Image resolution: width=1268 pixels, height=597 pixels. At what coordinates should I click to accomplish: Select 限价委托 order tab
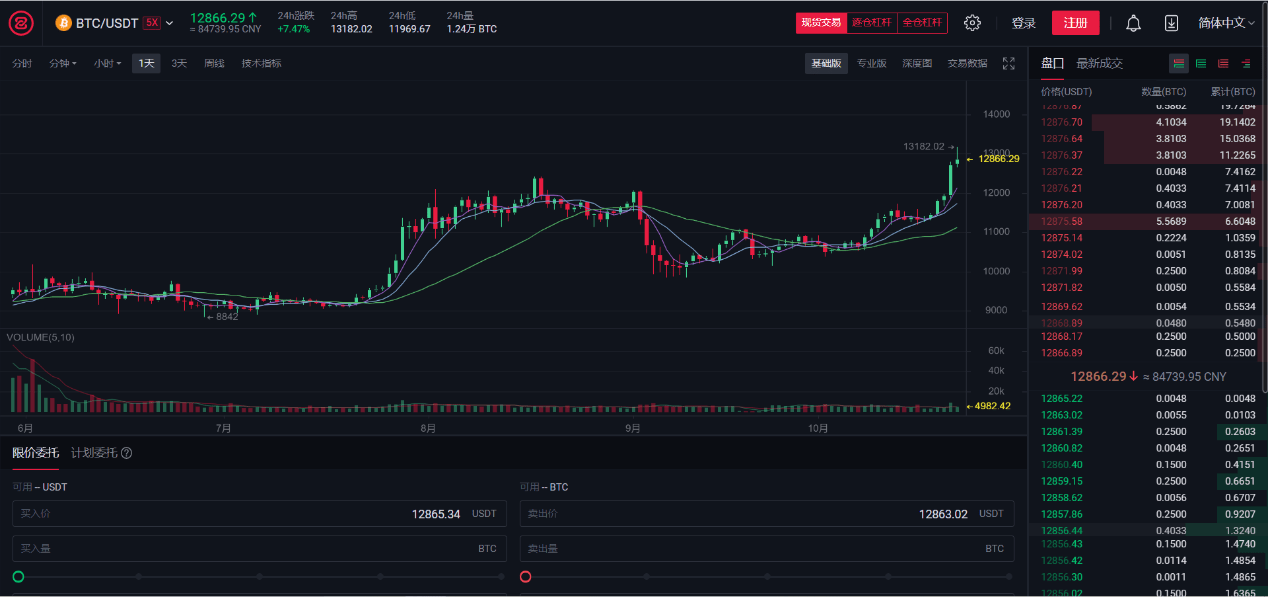pos(35,452)
